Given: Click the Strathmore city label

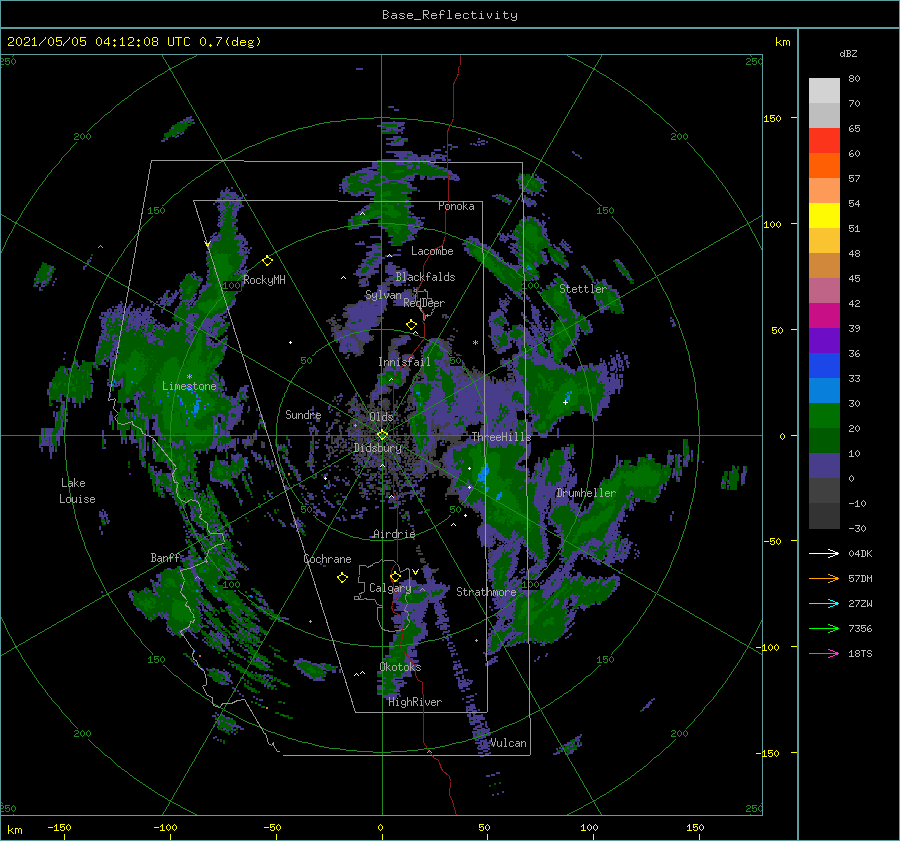Looking at the screenshot, I should click(x=486, y=592).
